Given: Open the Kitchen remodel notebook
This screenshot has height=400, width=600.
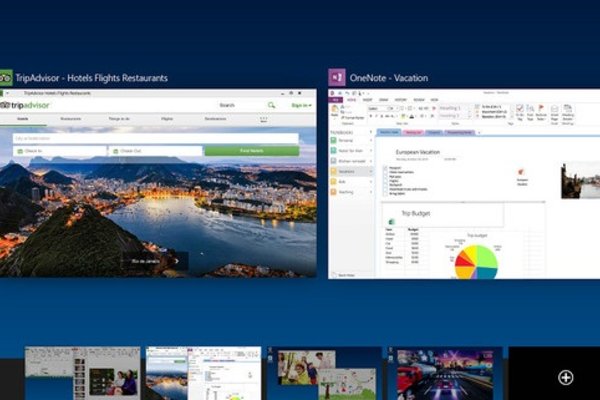Looking at the screenshot, I should pos(351,161).
